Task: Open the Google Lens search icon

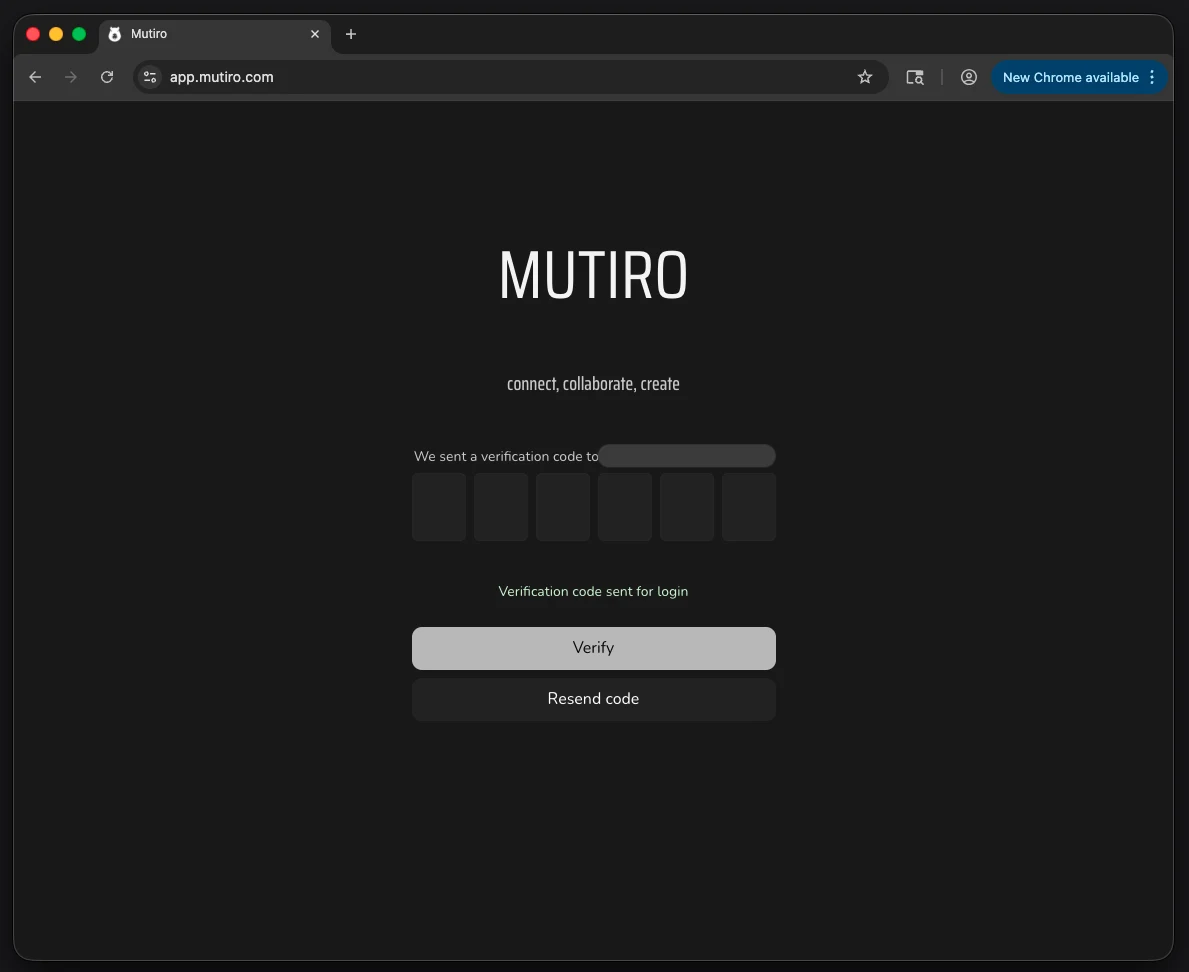Action: click(914, 77)
